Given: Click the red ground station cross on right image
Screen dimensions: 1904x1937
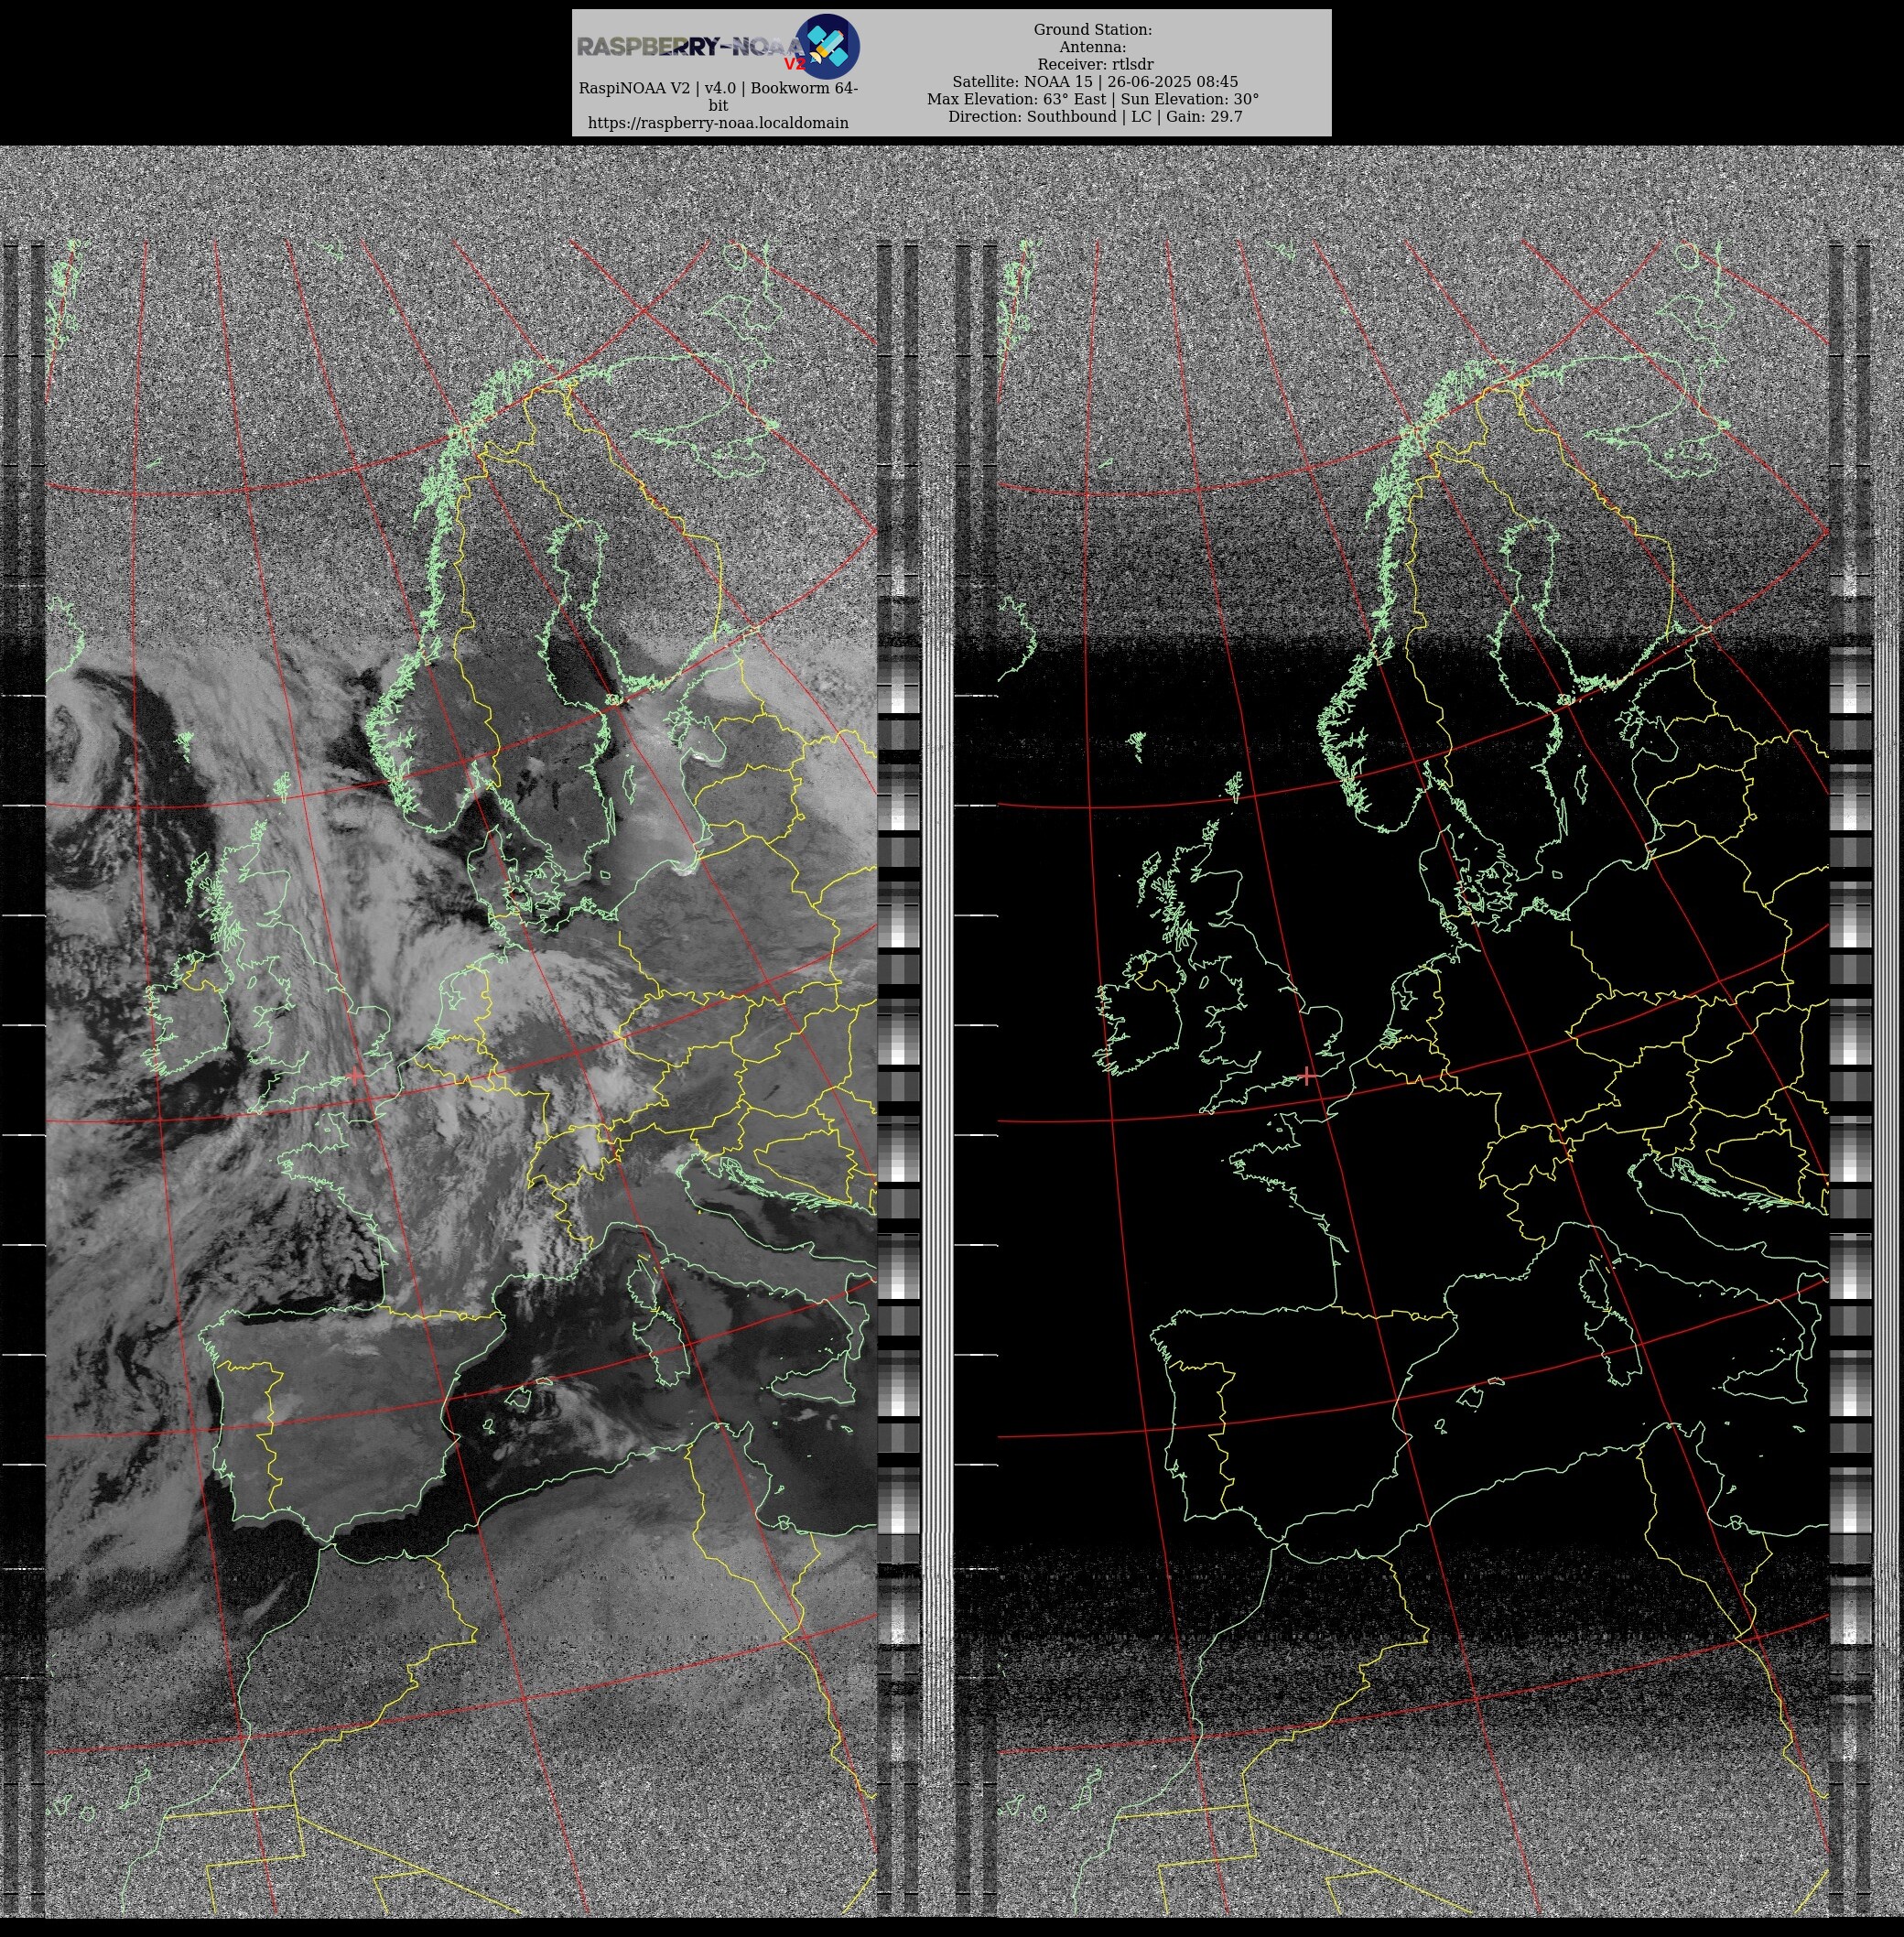Looking at the screenshot, I should (x=1307, y=1076).
